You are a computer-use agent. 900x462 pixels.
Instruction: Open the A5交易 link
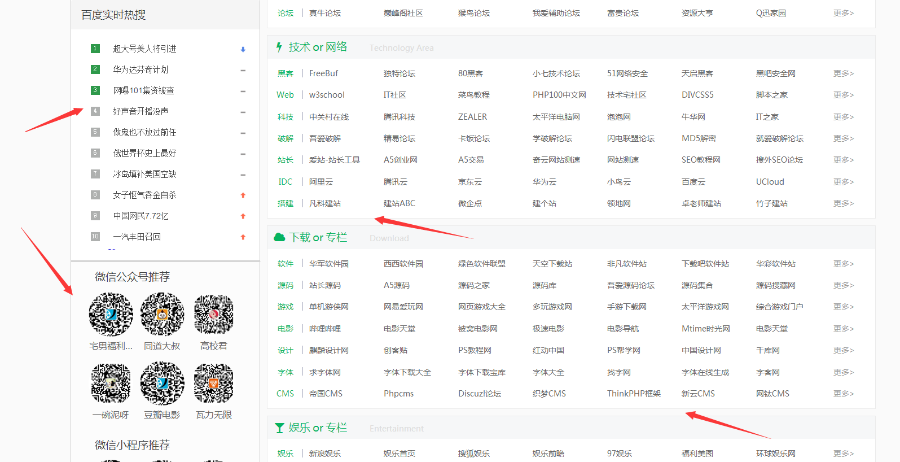point(471,160)
